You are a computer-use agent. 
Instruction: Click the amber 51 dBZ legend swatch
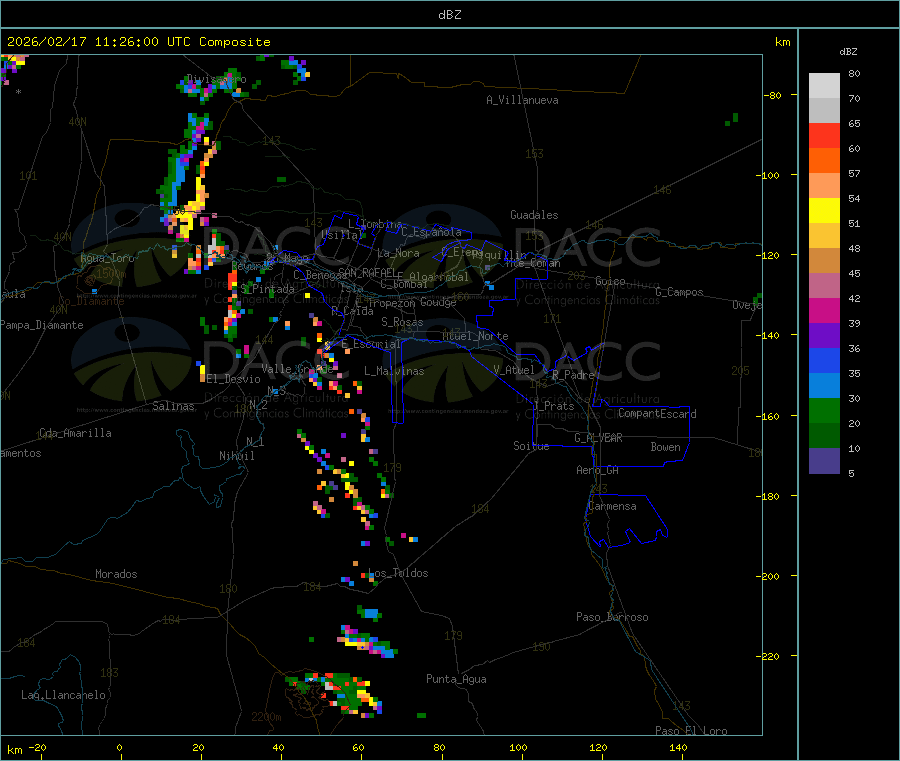pos(824,235)
